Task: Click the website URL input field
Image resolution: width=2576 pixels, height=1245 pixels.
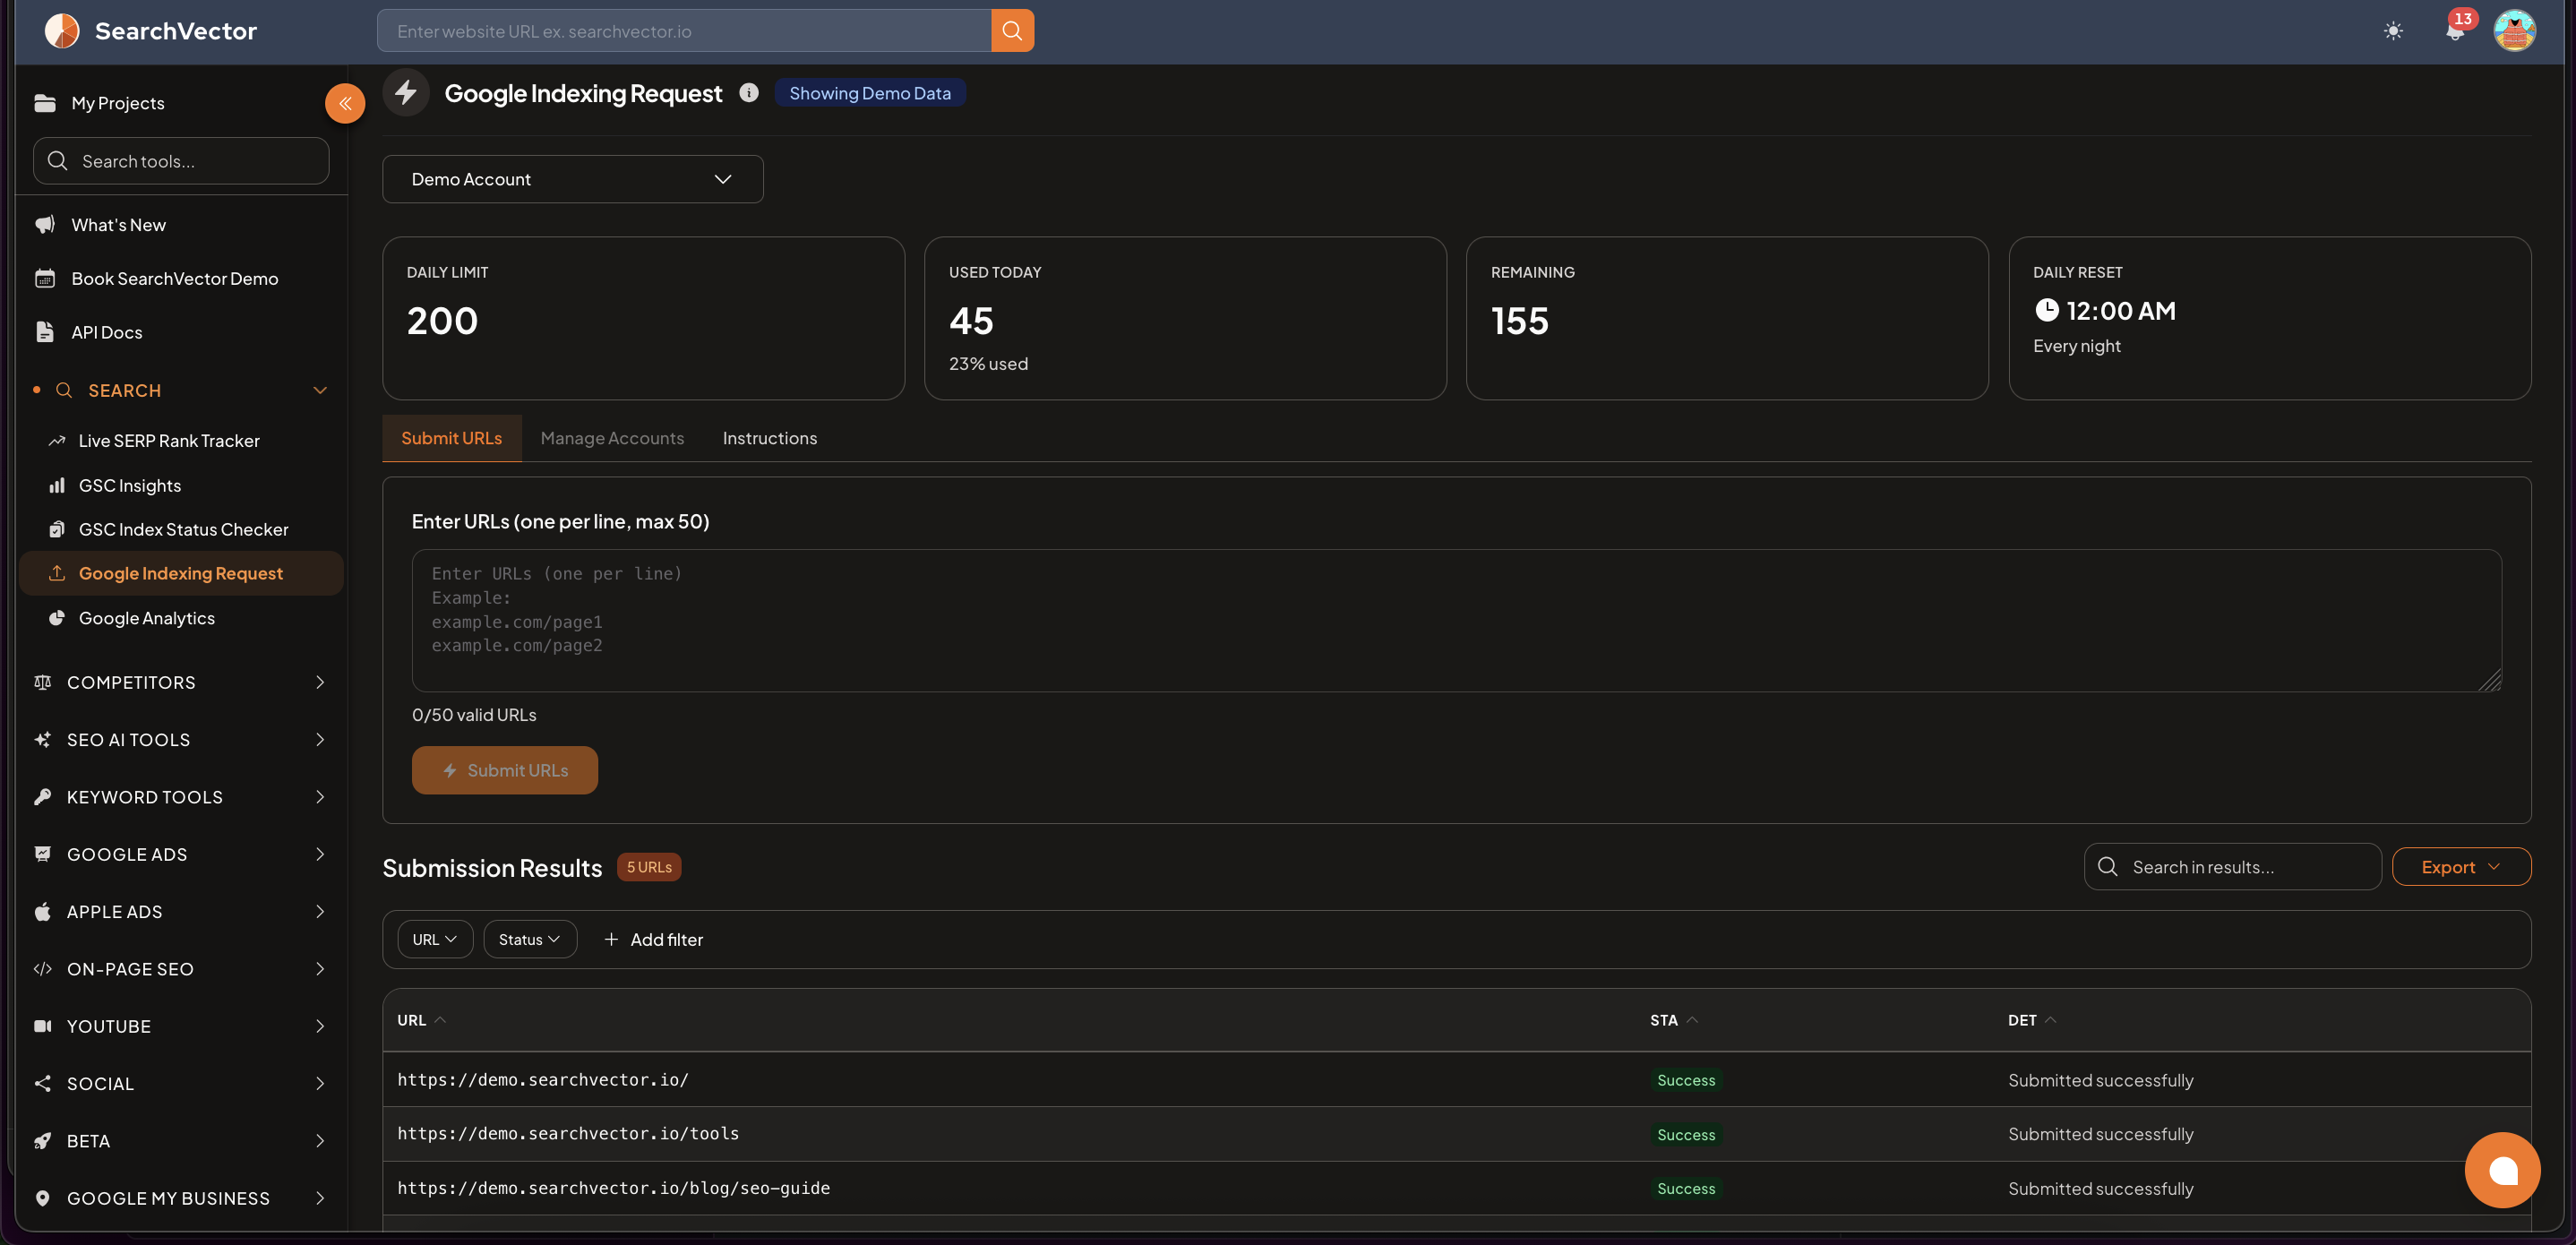Action: [684, 31]
